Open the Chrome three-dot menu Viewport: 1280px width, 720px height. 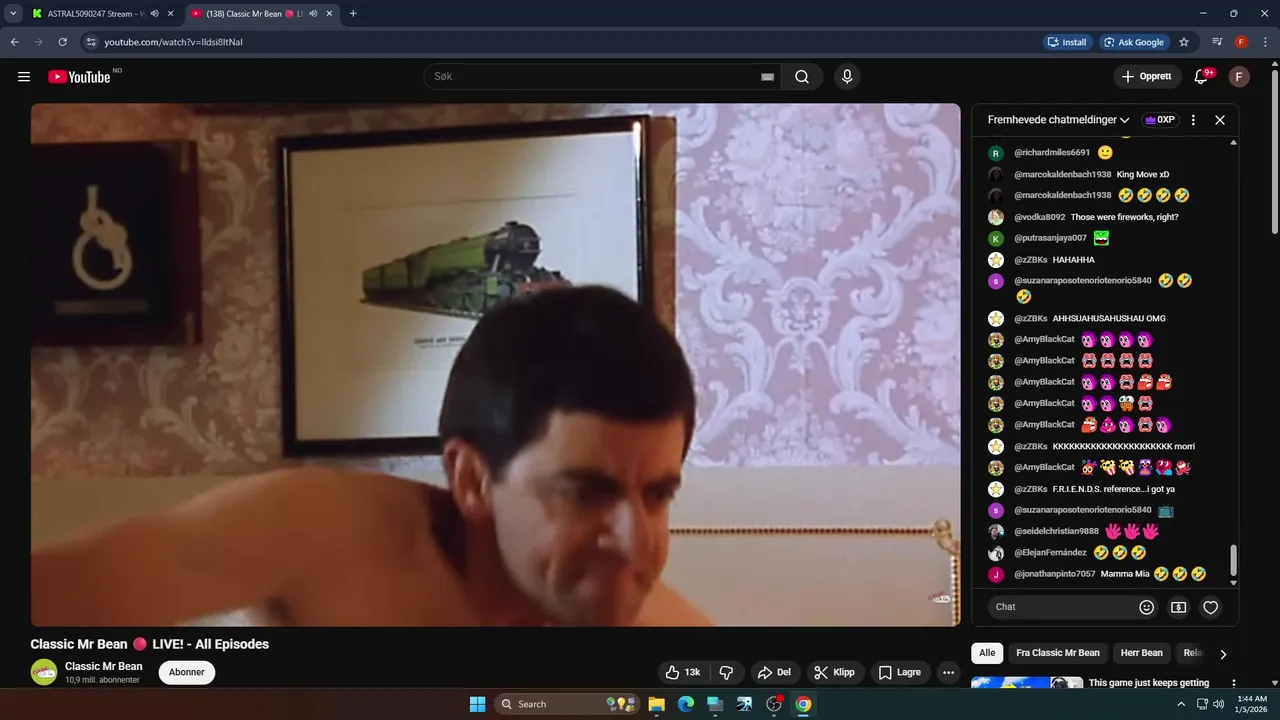click(x=1264, y=42)
